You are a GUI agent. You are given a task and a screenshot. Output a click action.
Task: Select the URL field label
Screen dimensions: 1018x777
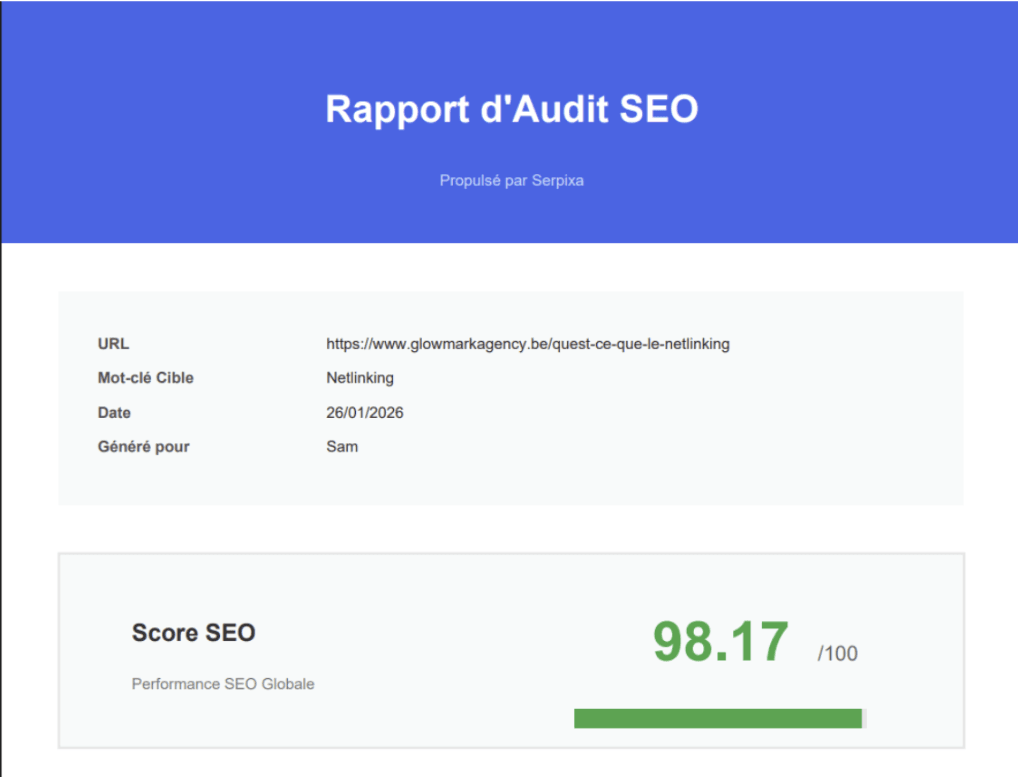113,344
